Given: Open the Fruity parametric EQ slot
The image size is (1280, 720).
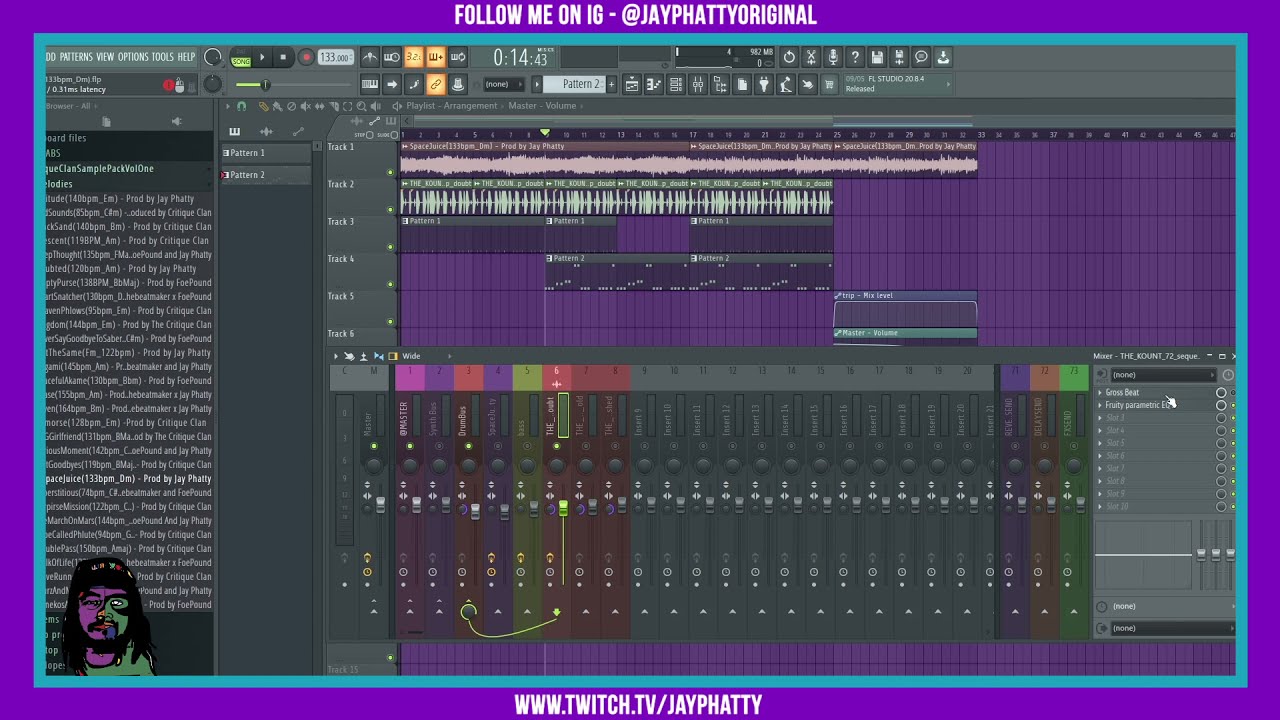Looking at the screenshot, I should pos(1139,405).
